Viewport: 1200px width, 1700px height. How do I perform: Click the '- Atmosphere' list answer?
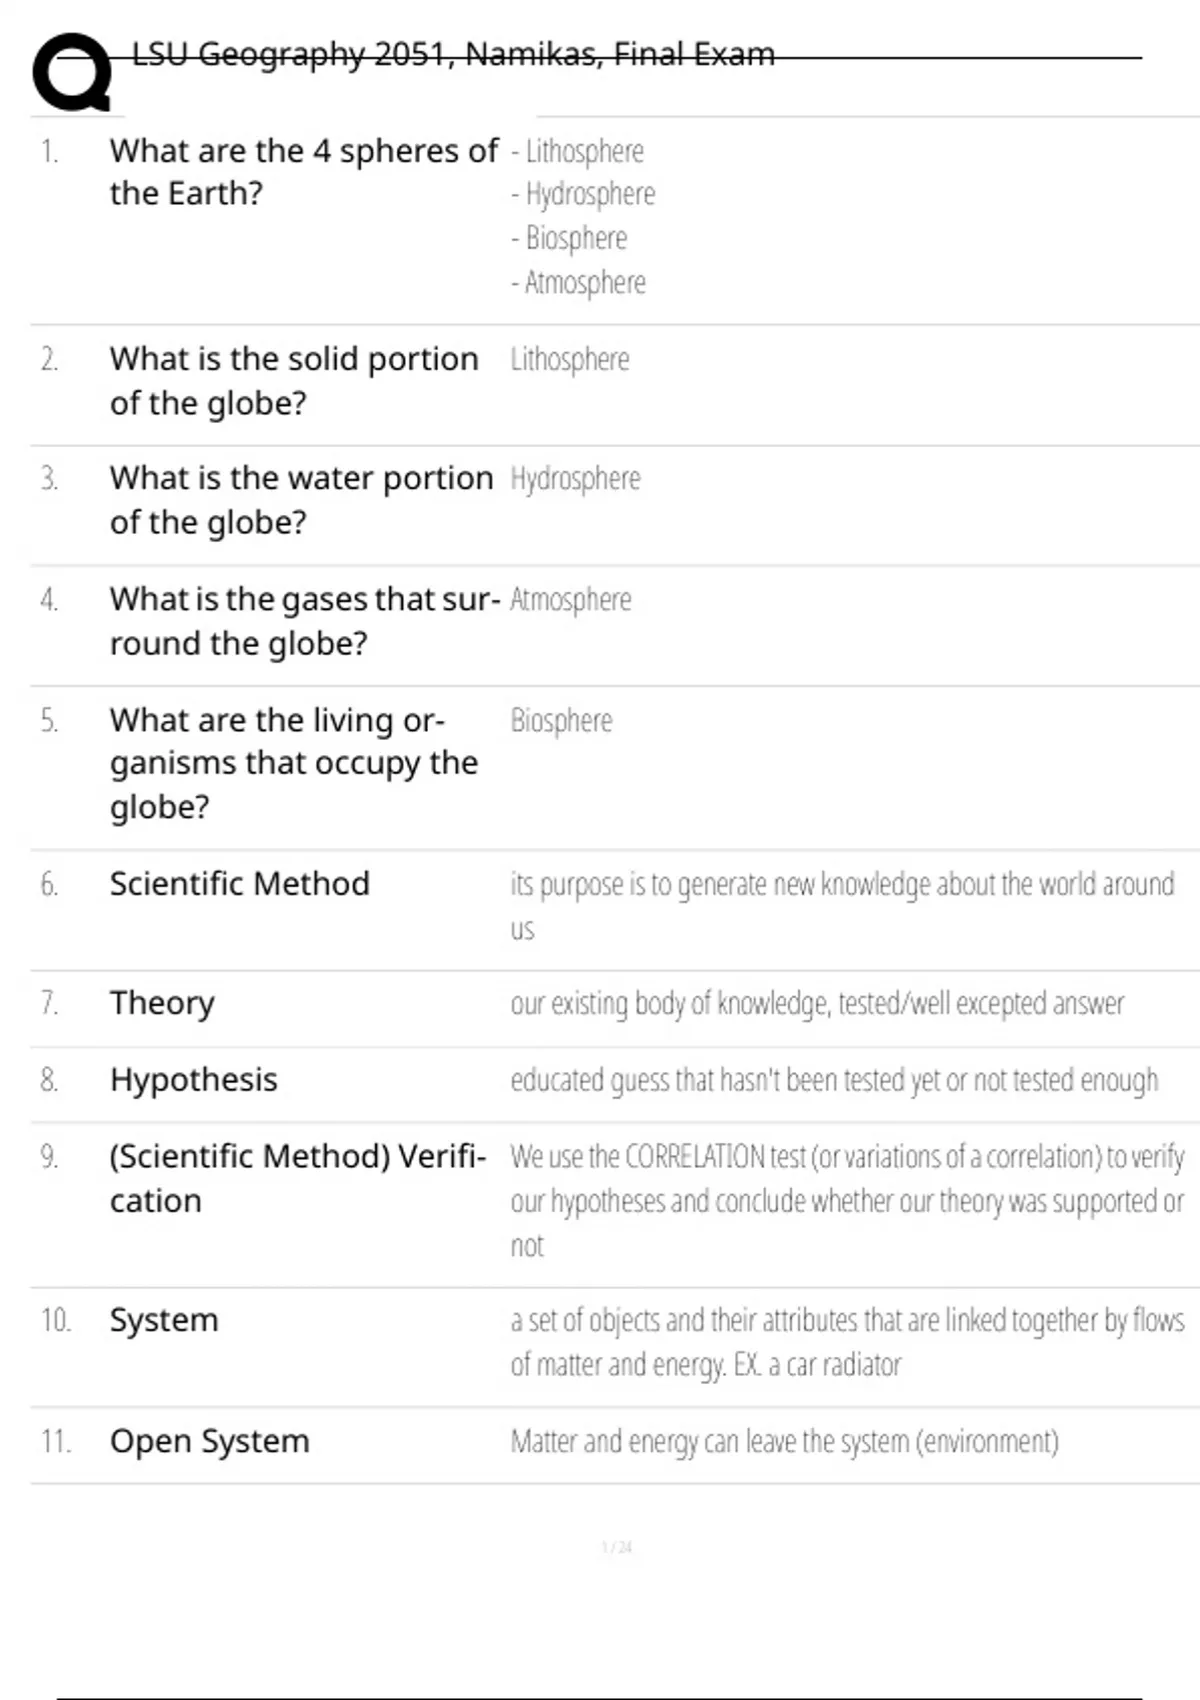578,283
